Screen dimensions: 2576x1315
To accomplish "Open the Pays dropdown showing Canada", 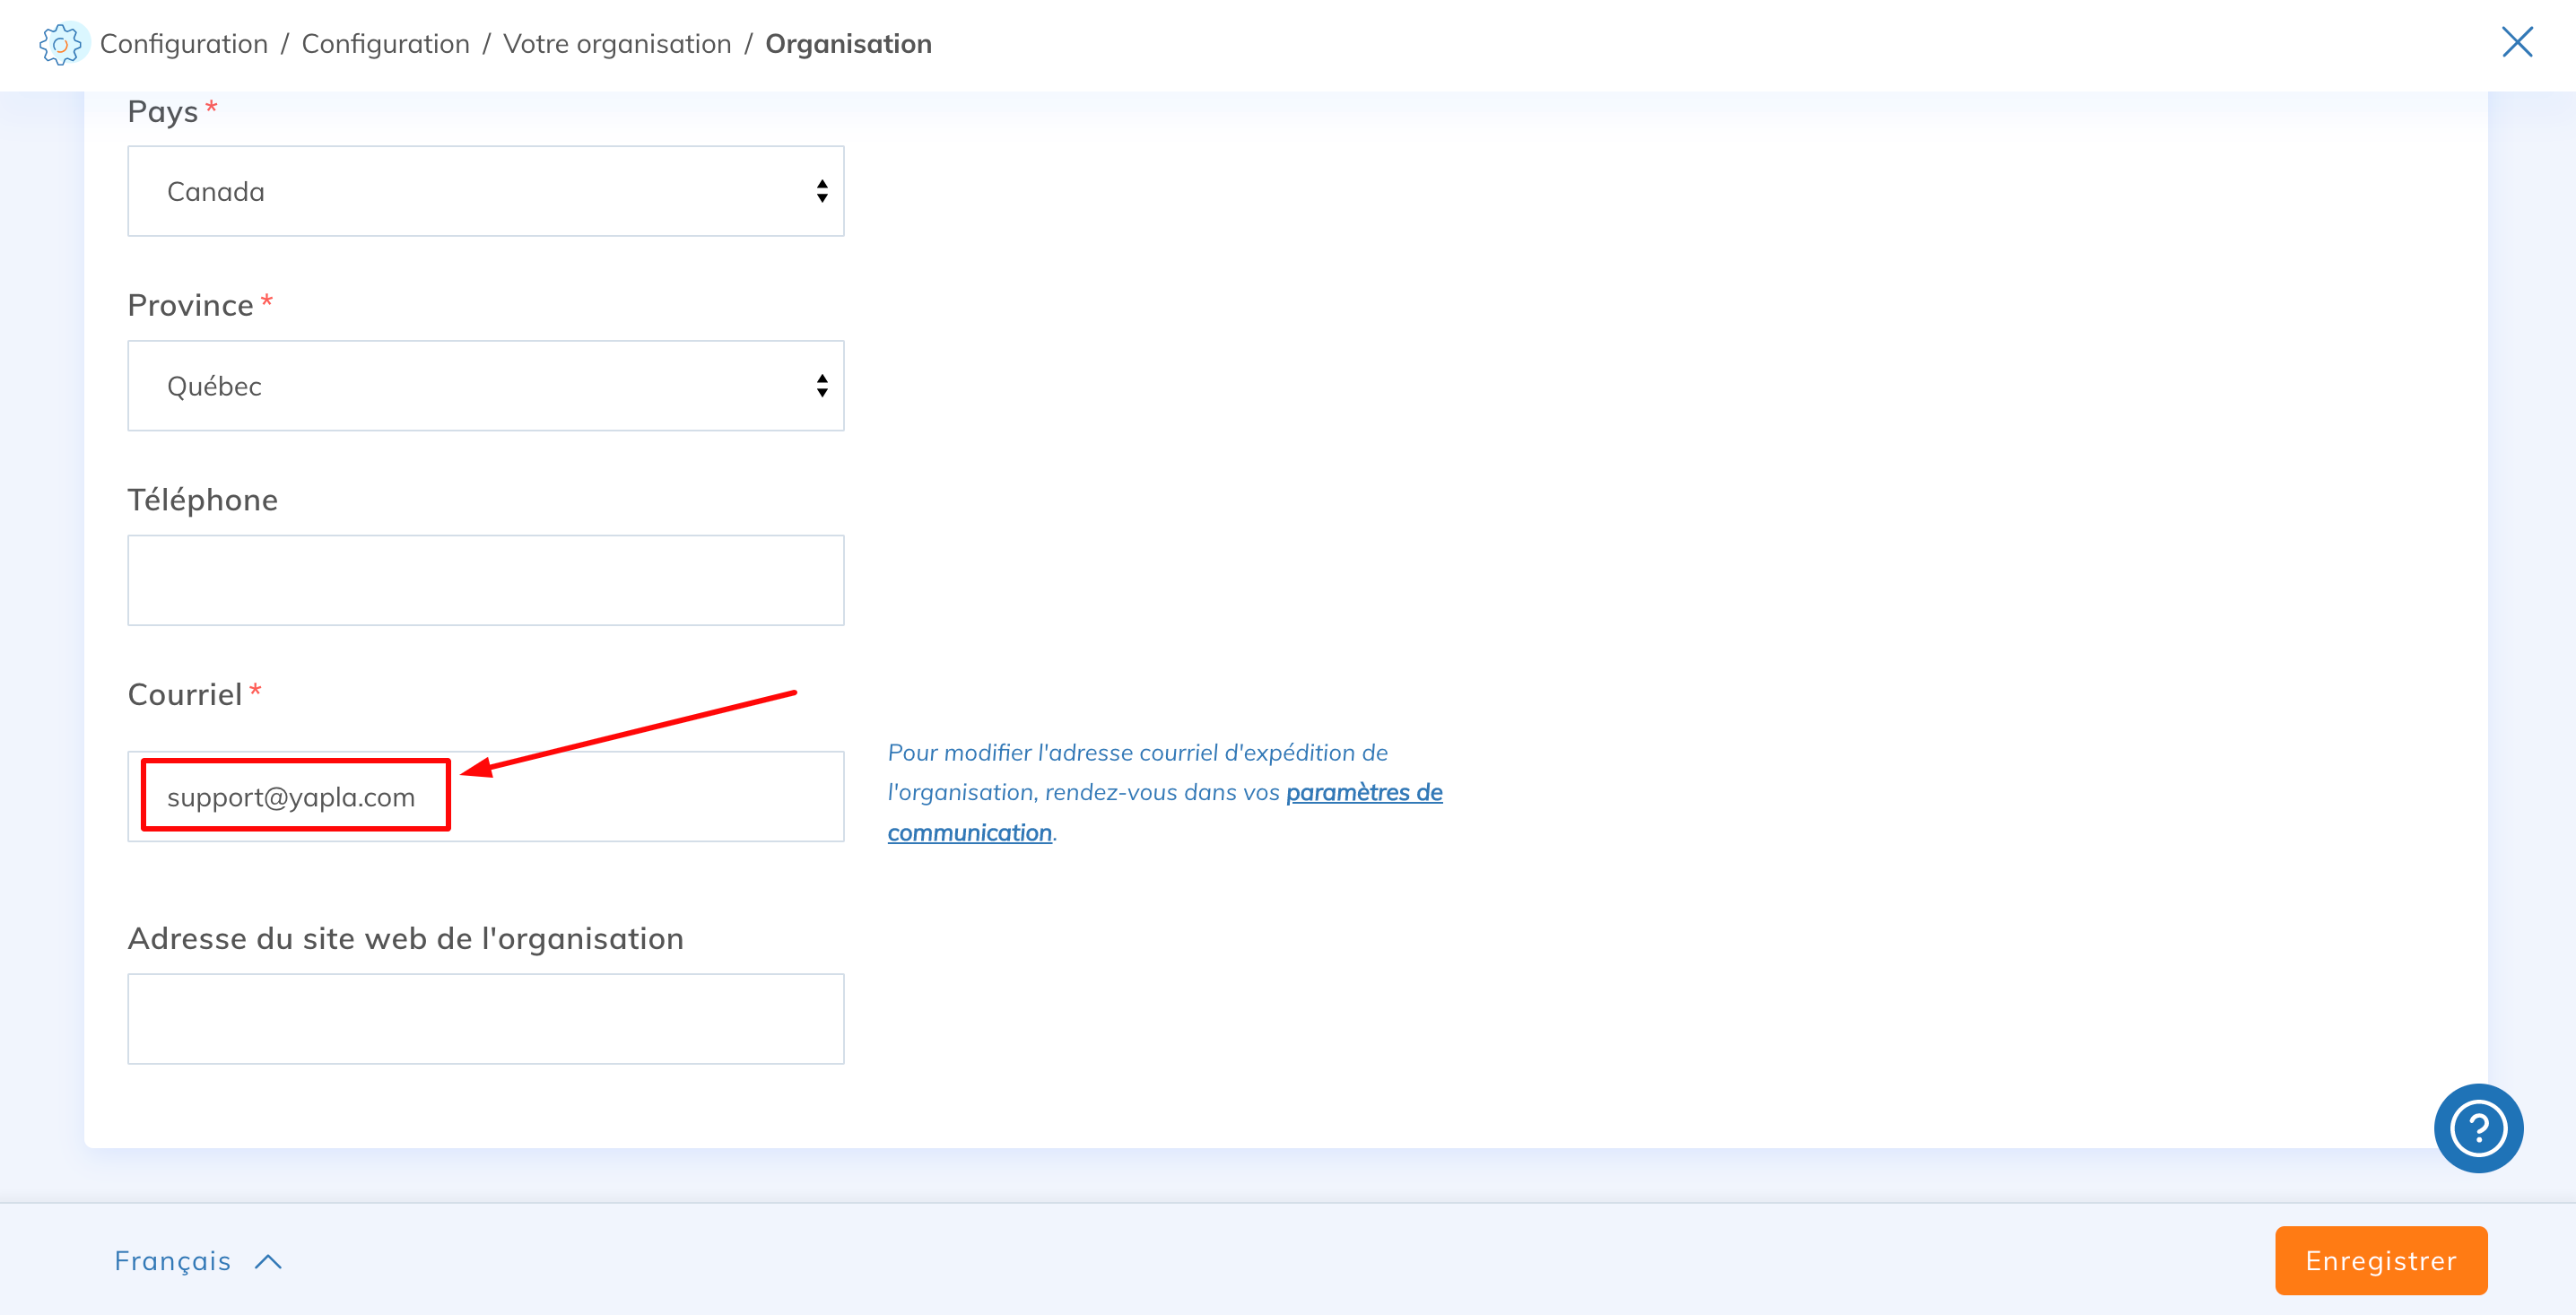I will click(484, 191).
